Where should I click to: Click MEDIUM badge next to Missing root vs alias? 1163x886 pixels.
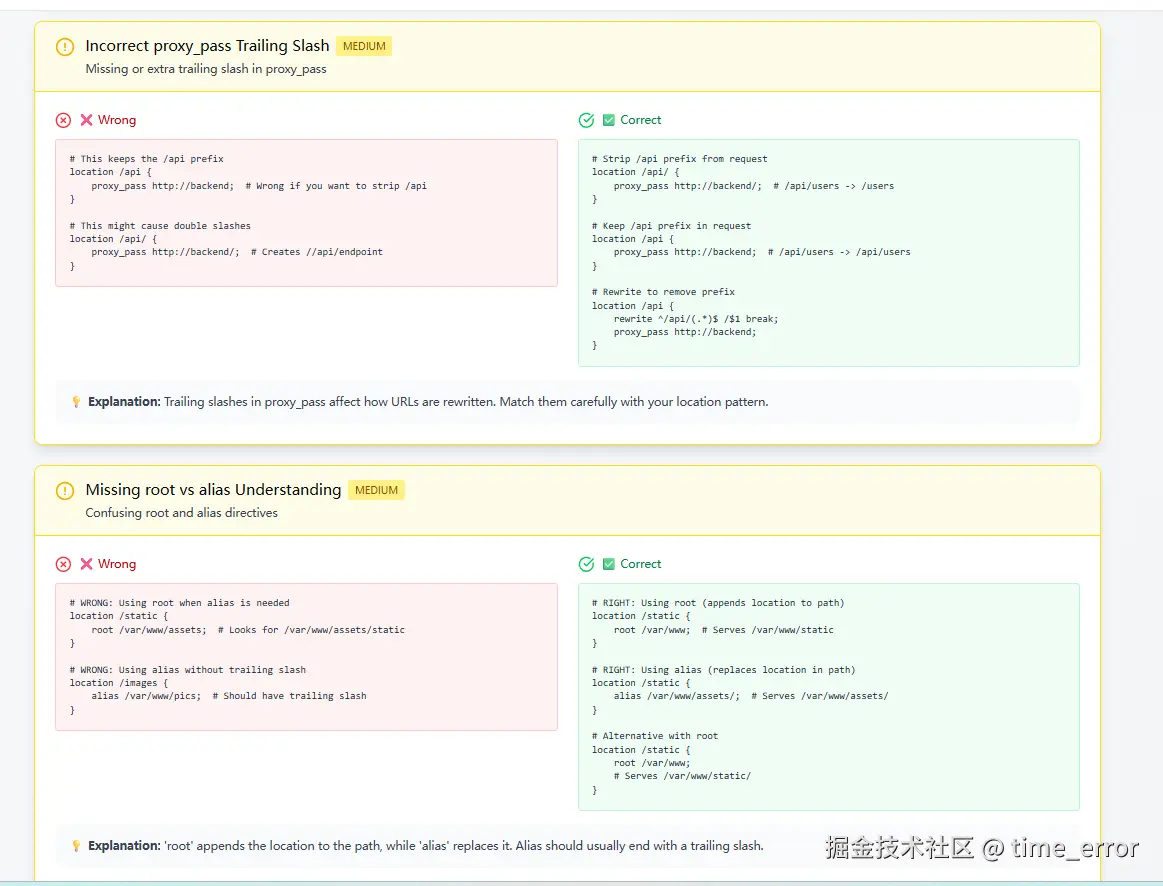376,490
